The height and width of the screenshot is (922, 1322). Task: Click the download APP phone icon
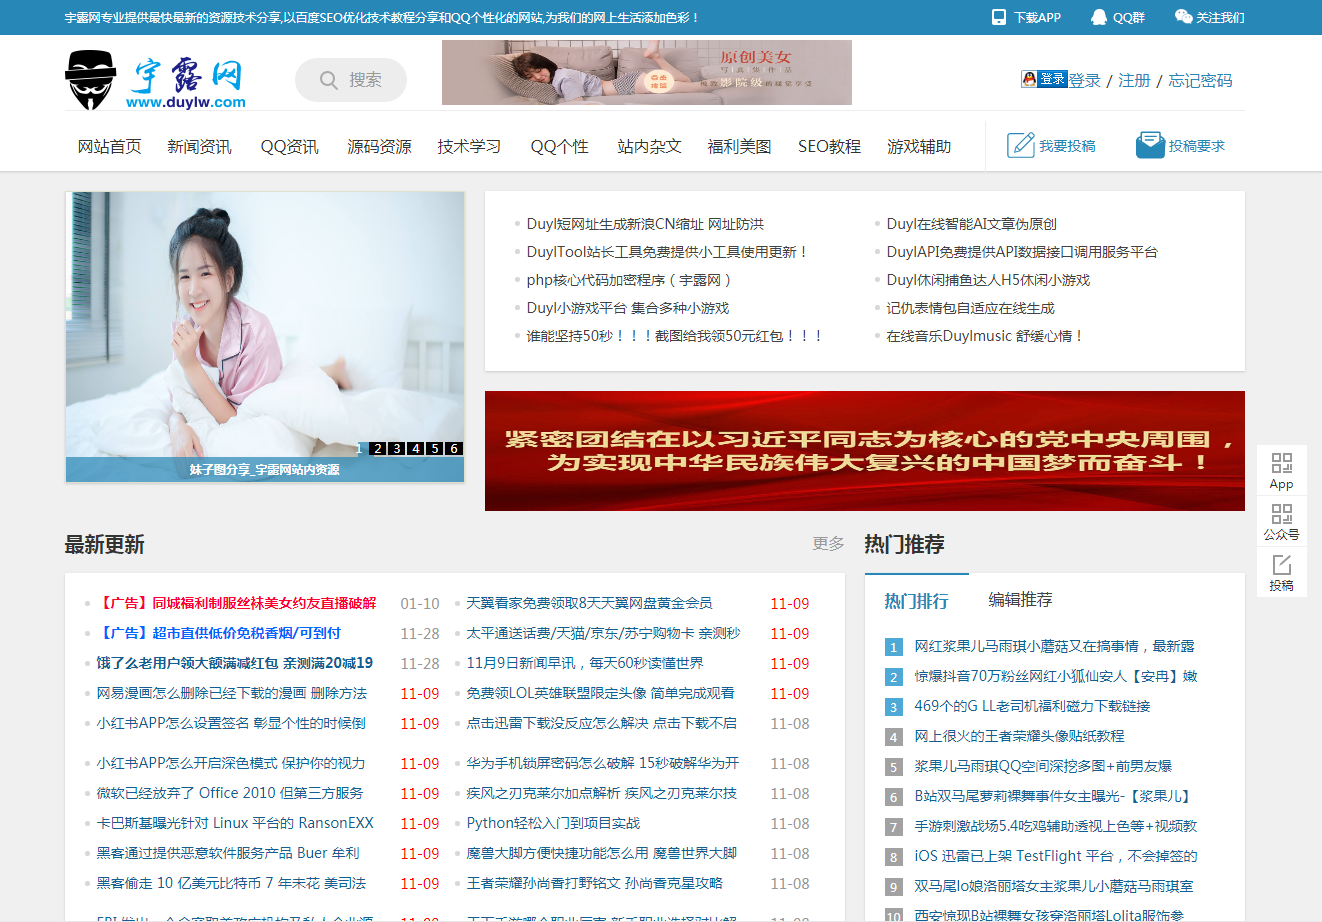click(998, 17)
